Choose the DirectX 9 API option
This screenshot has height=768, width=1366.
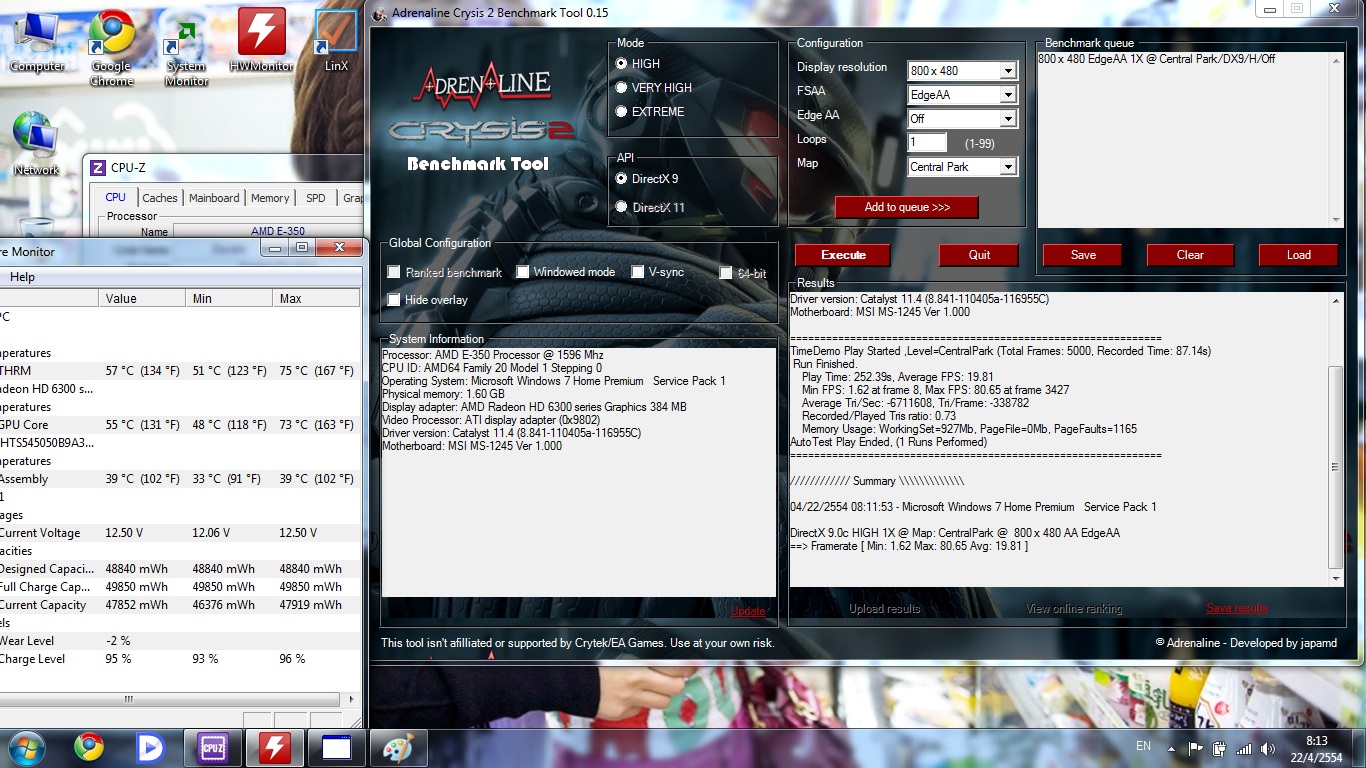tap(621, 179)
